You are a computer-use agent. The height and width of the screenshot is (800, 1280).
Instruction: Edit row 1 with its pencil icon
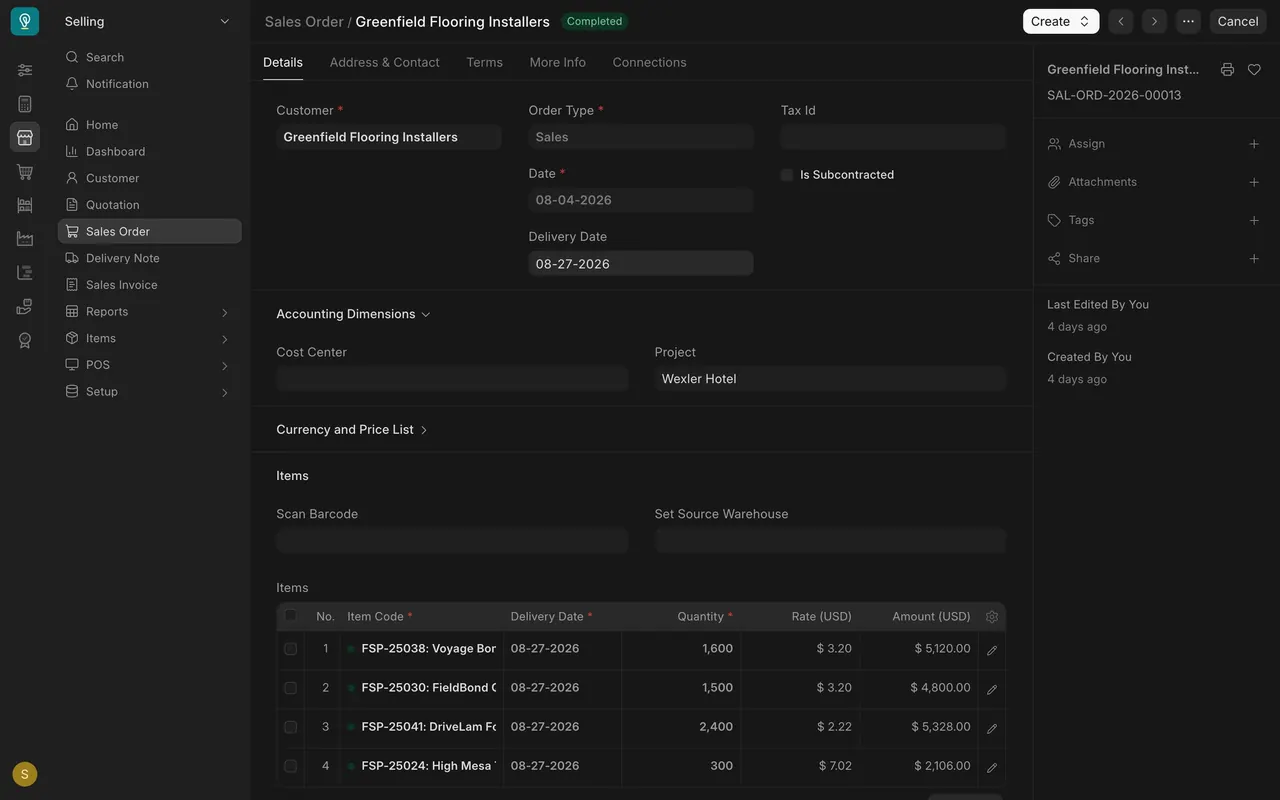[992, 650]
